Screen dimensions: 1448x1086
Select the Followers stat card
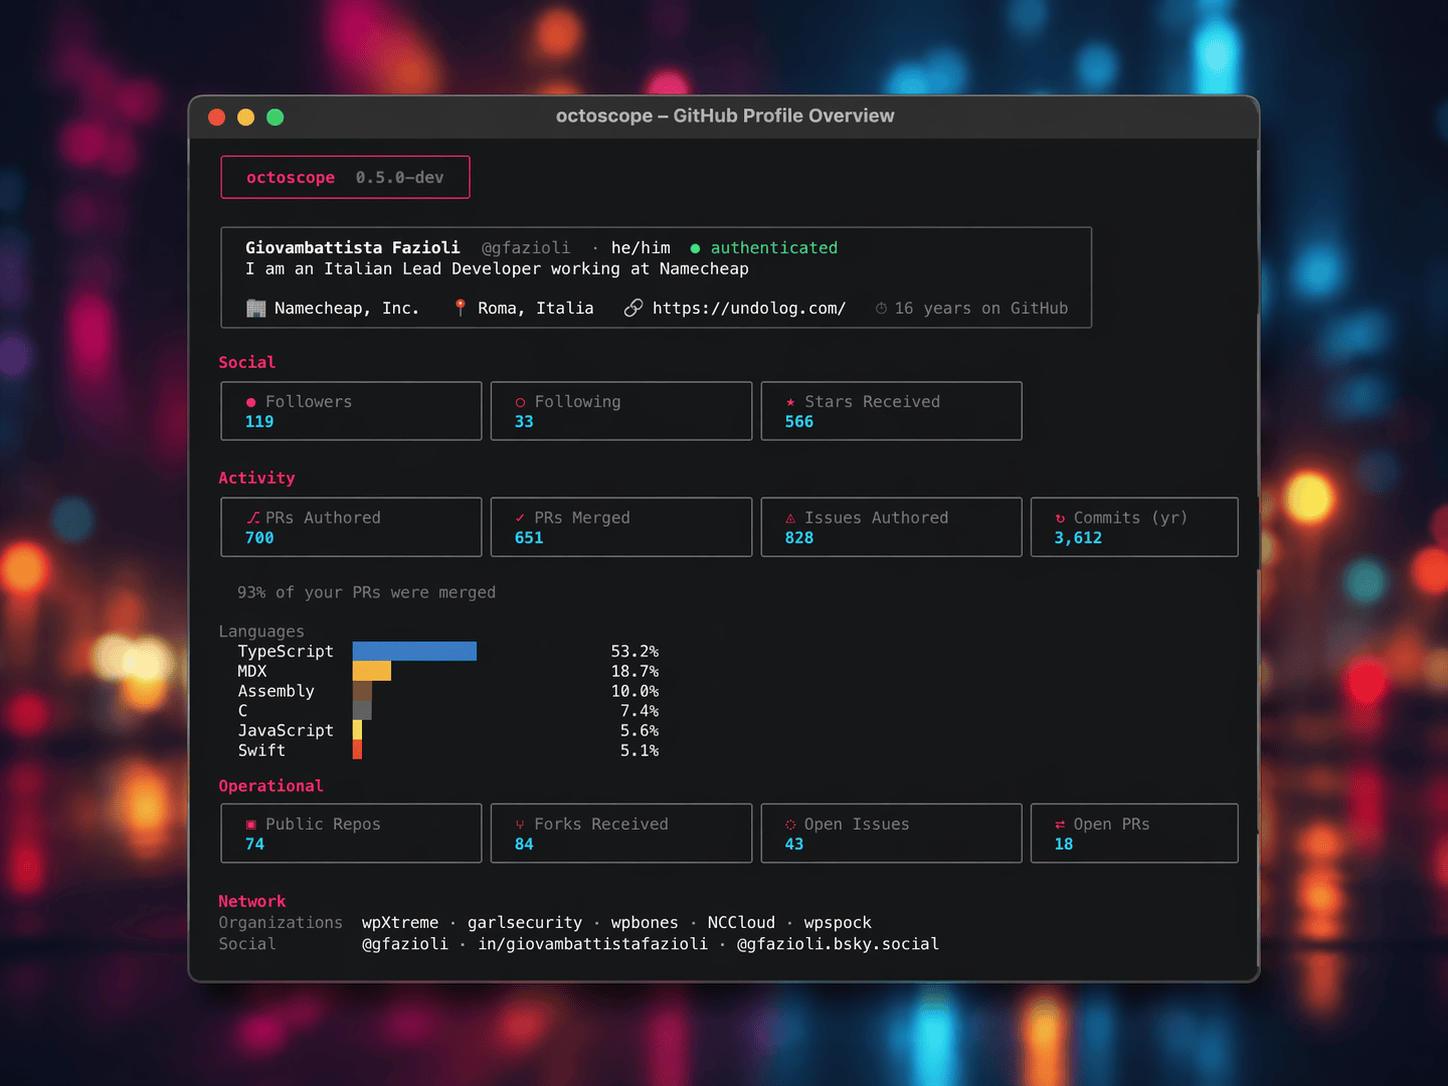point(351,411)
